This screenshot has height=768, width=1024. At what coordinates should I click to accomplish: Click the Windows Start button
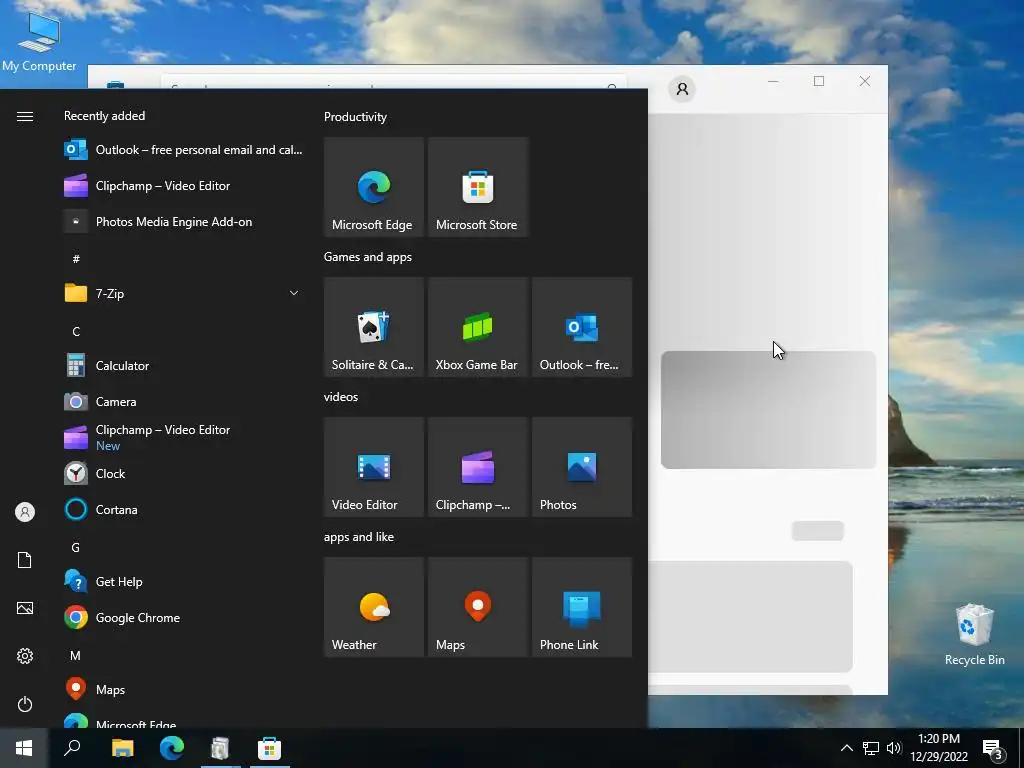[x=24, y=748]
